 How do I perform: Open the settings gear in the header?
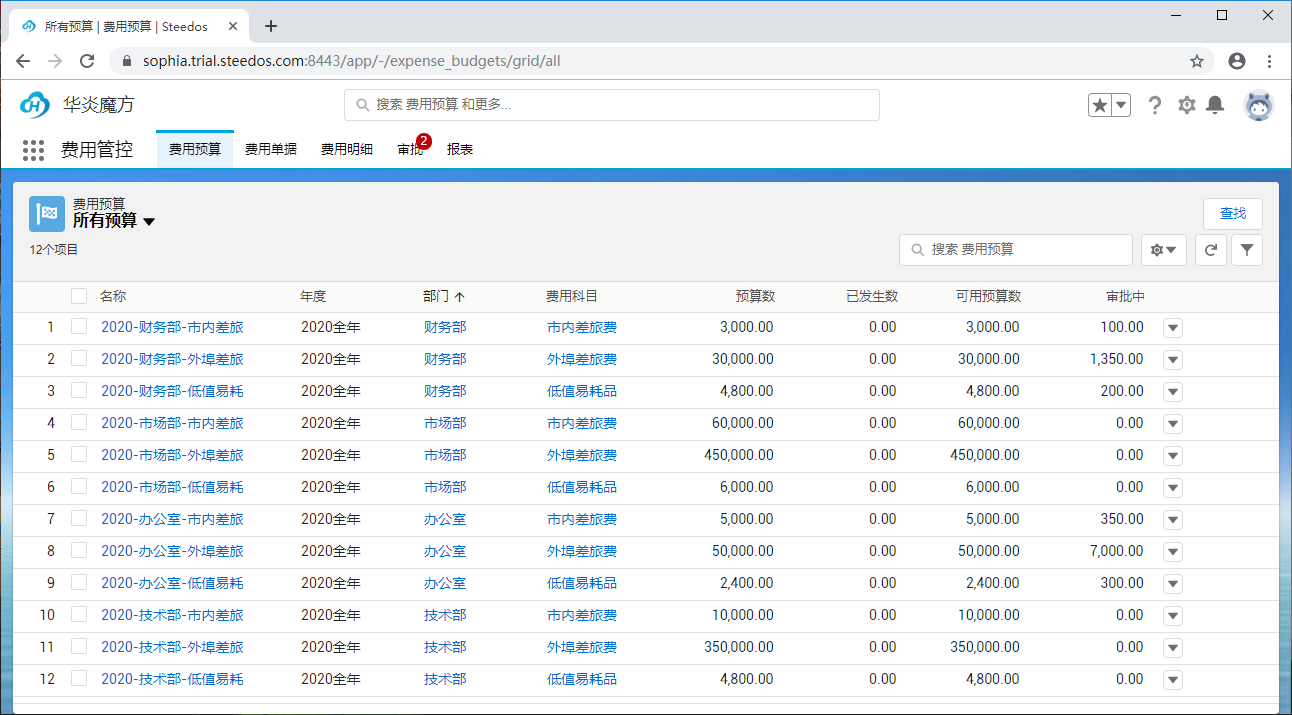[x=1186, y=104]
